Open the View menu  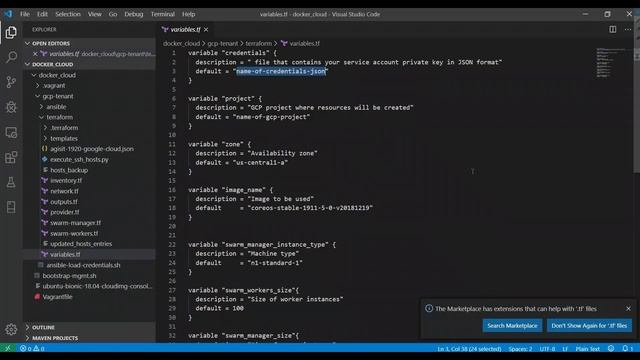[x=95, y=14]
